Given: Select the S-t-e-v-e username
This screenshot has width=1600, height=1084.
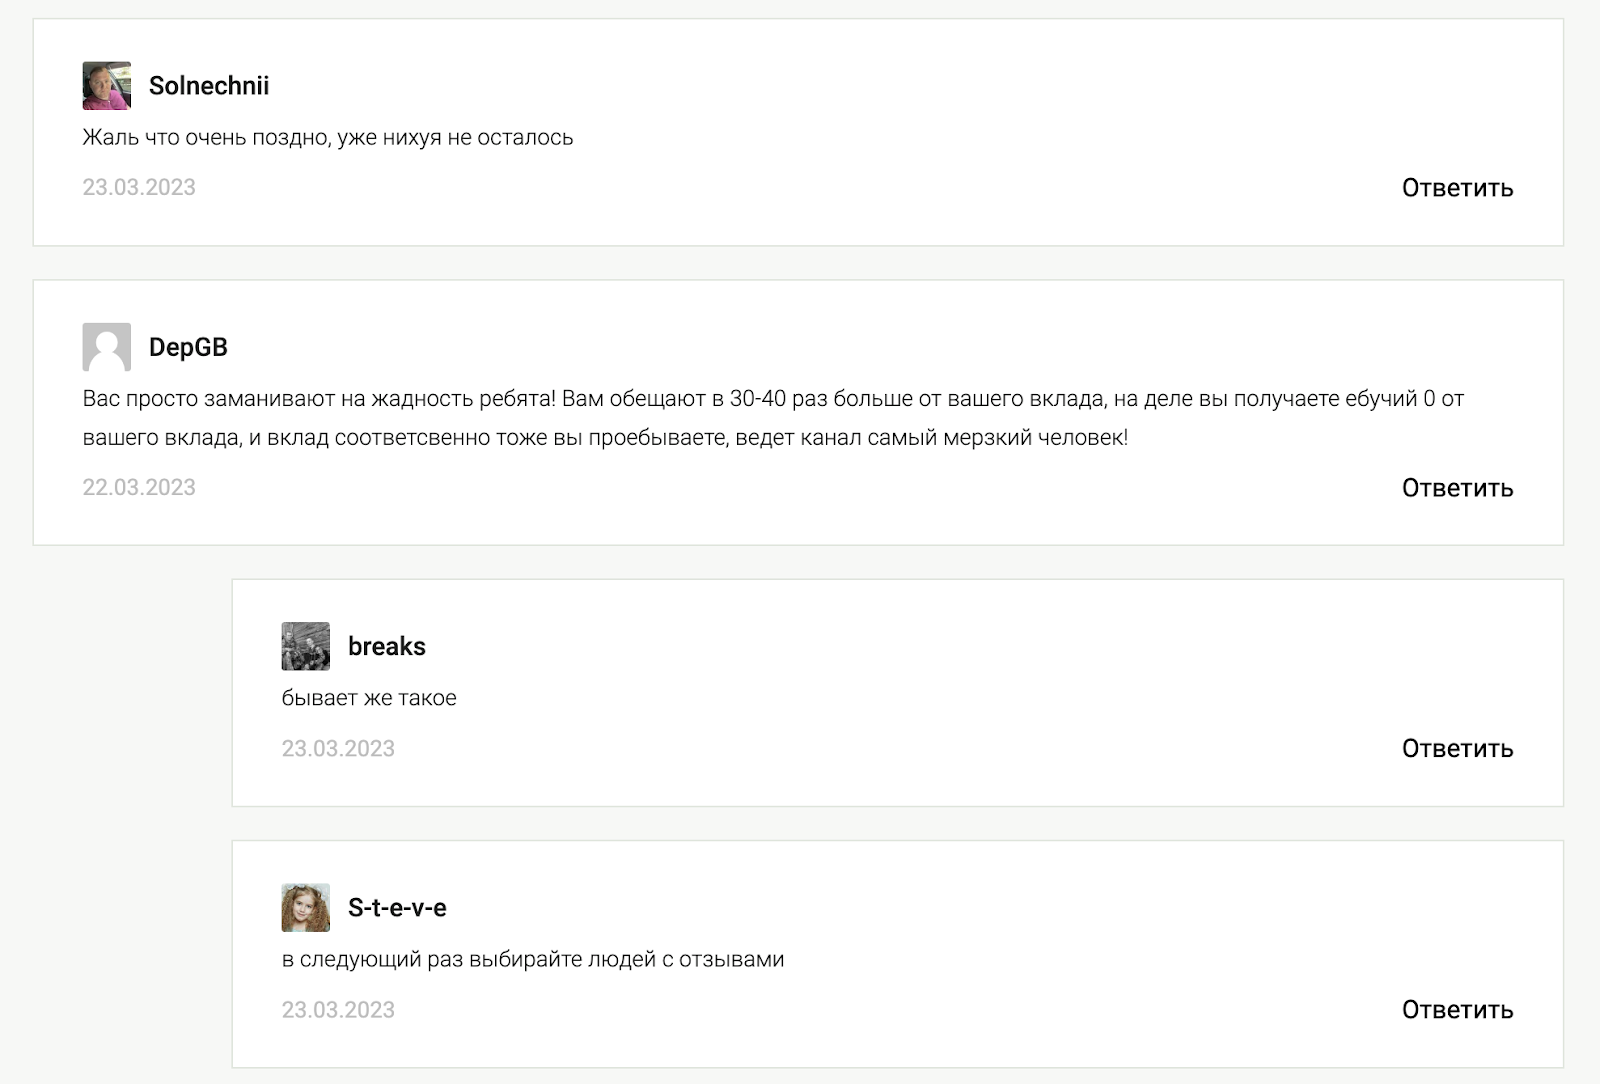Looking at the screenshot, I should point(397,907).
